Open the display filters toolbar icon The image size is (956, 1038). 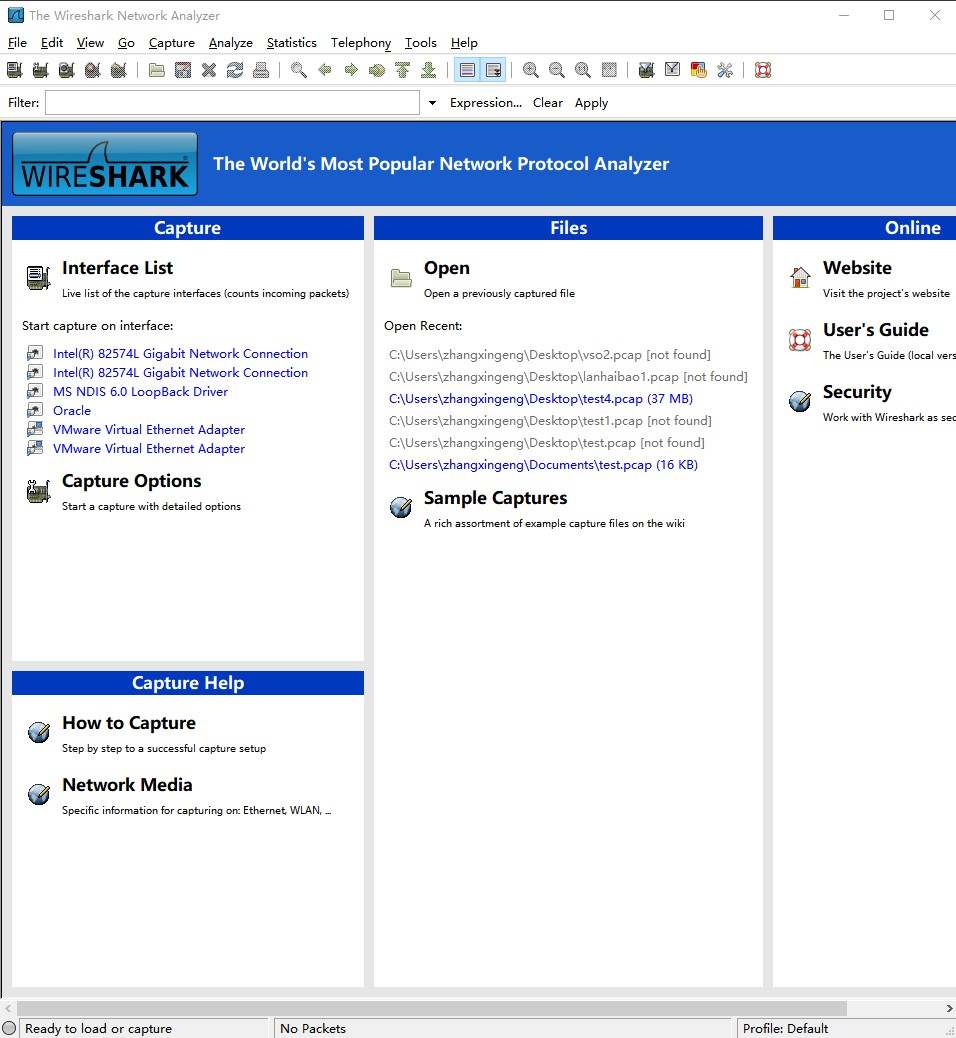click(673, 70)
